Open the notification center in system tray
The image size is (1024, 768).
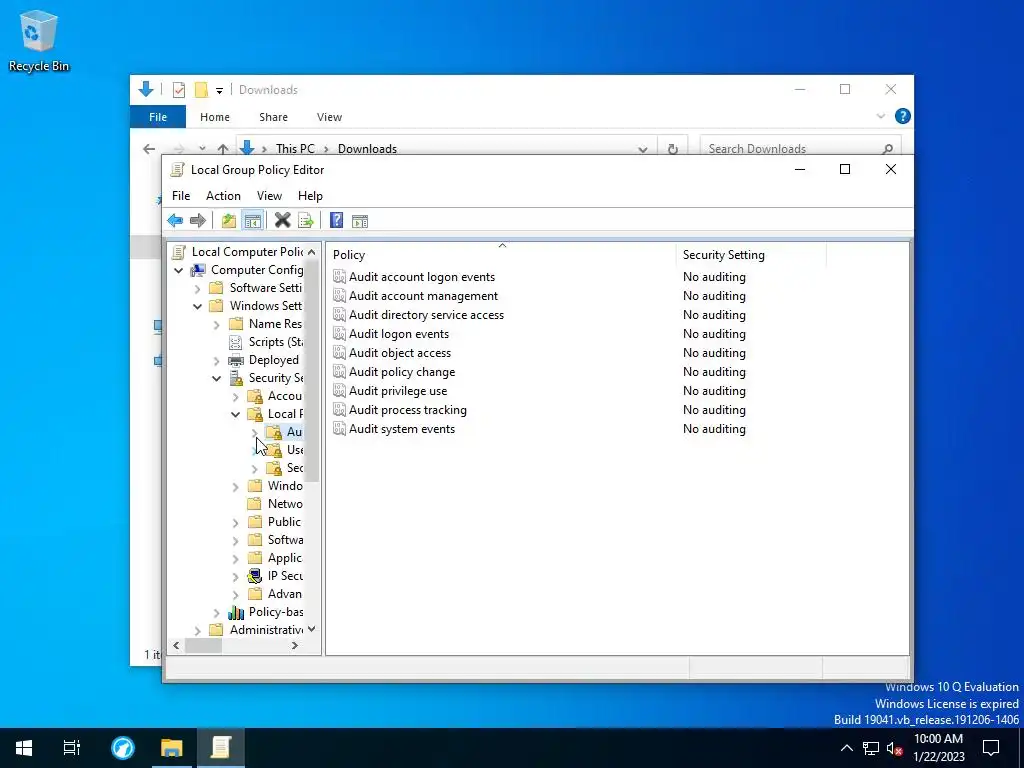pyautogui.click(x=991, y=748)
